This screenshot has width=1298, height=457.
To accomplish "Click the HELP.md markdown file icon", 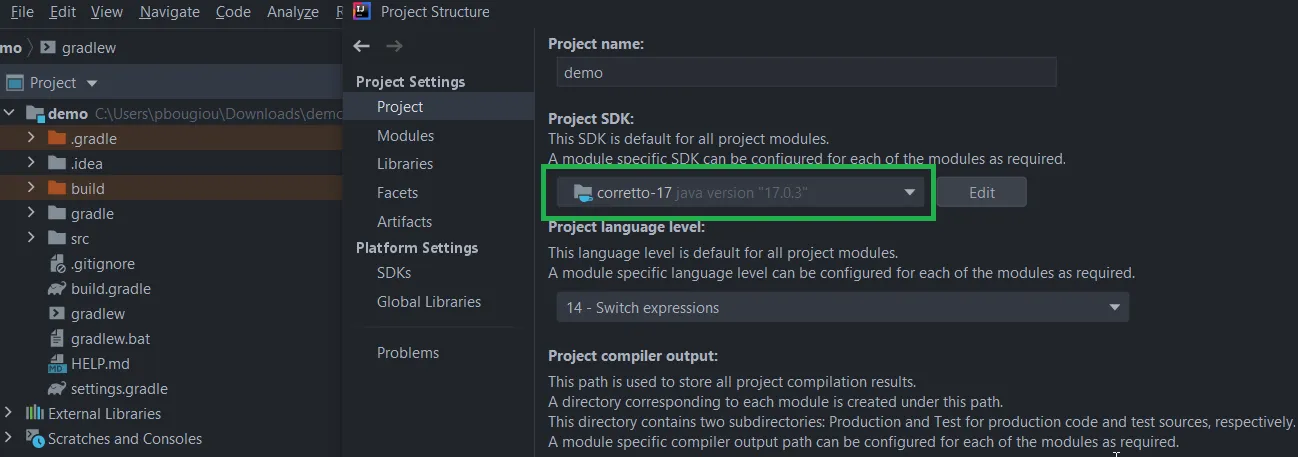I will tap(57, 364).
